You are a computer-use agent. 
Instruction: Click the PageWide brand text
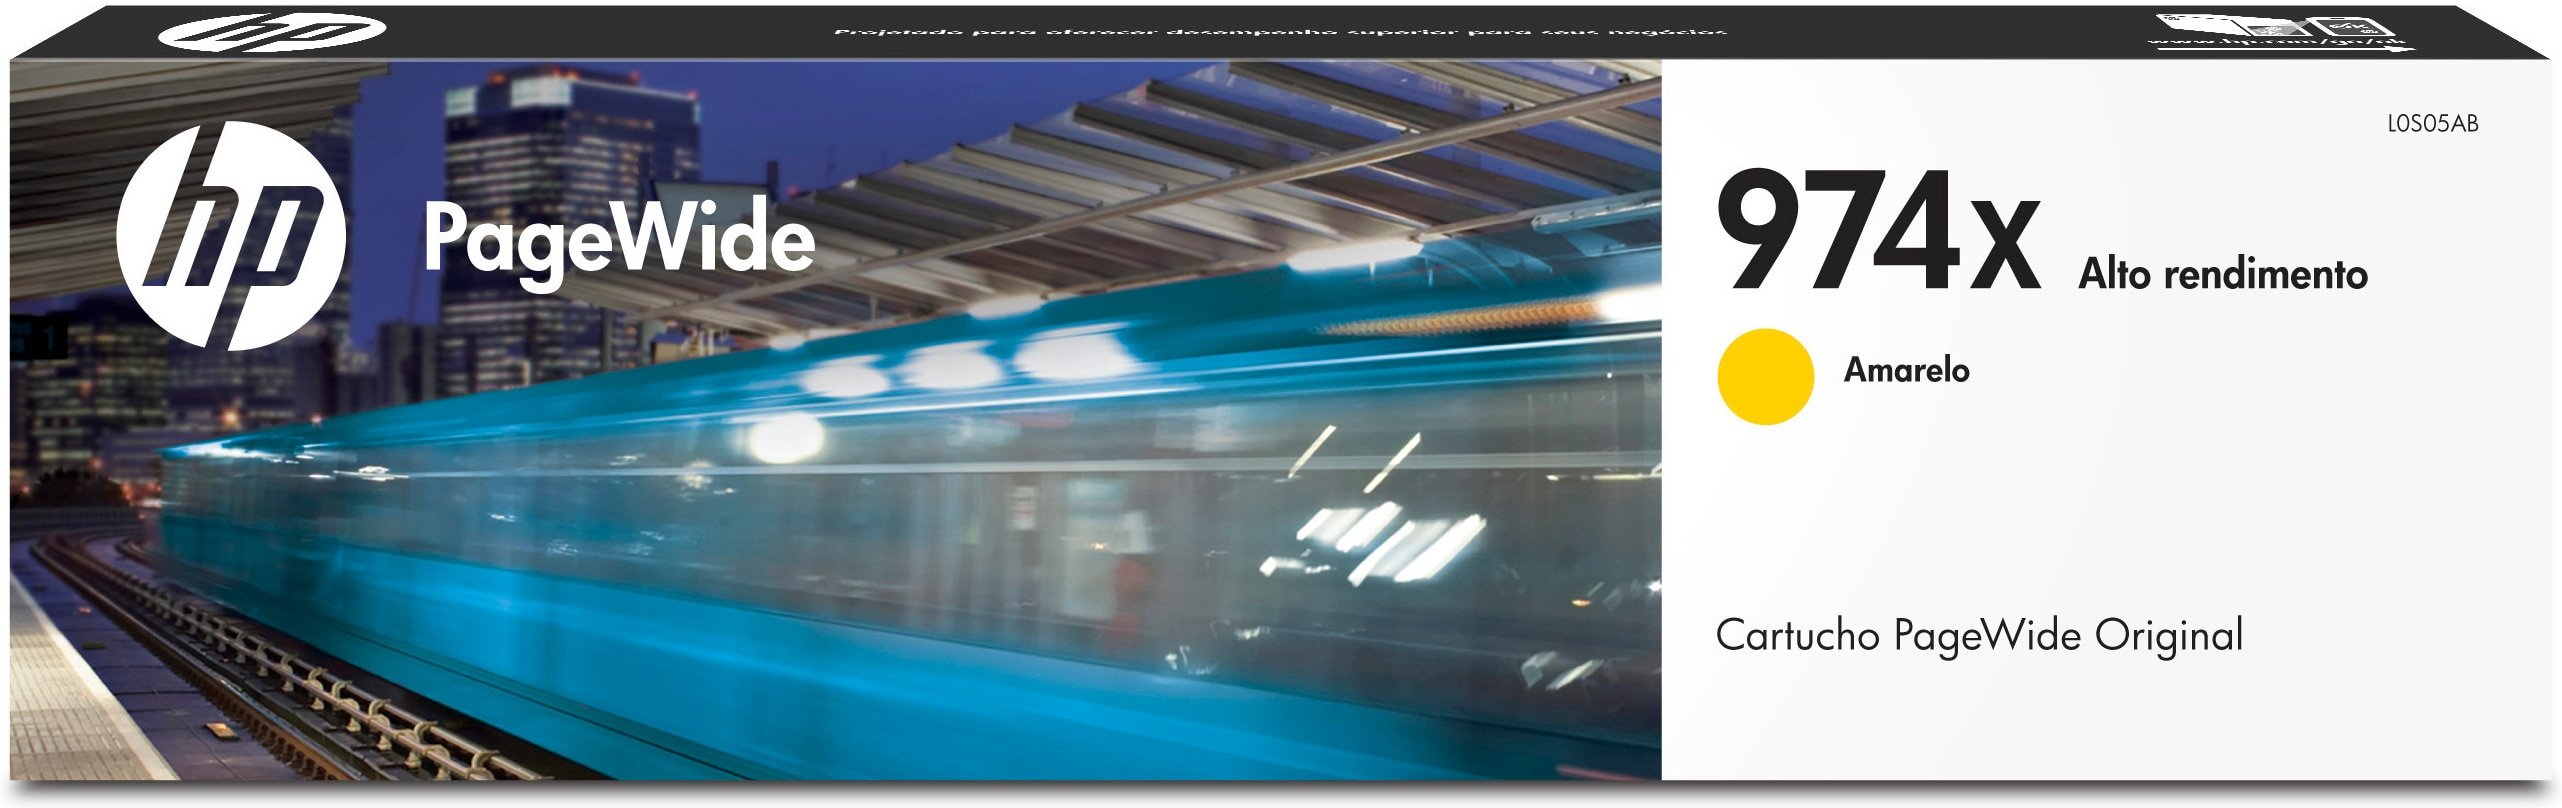click(x=619, y=239)
